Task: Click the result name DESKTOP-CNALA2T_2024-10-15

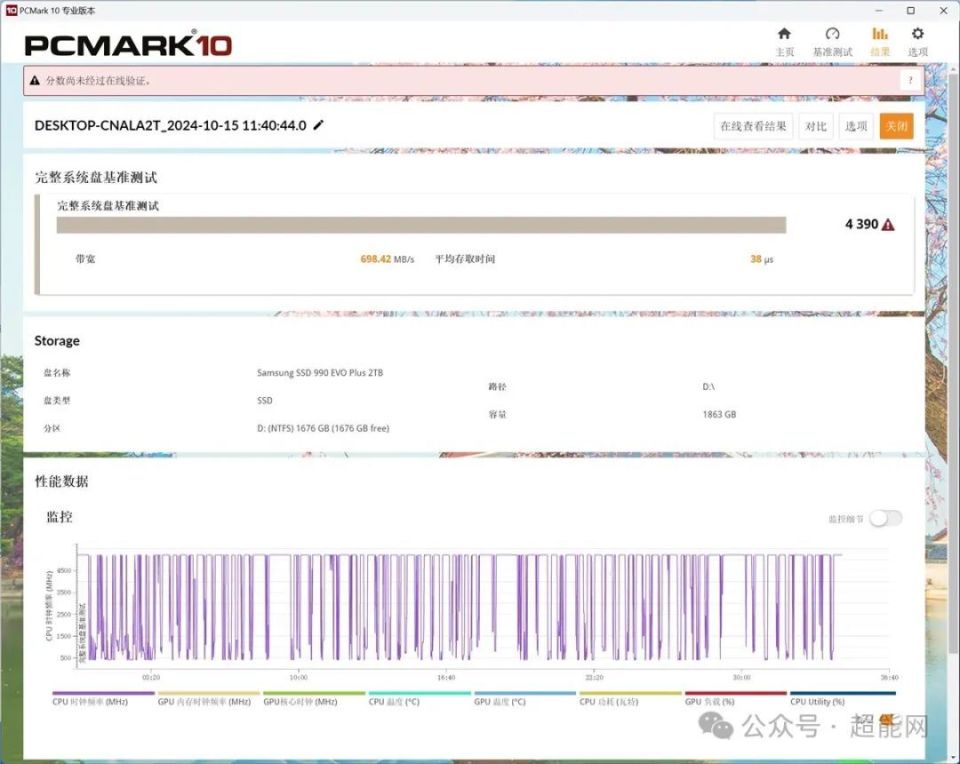Action: coord(170,125)
